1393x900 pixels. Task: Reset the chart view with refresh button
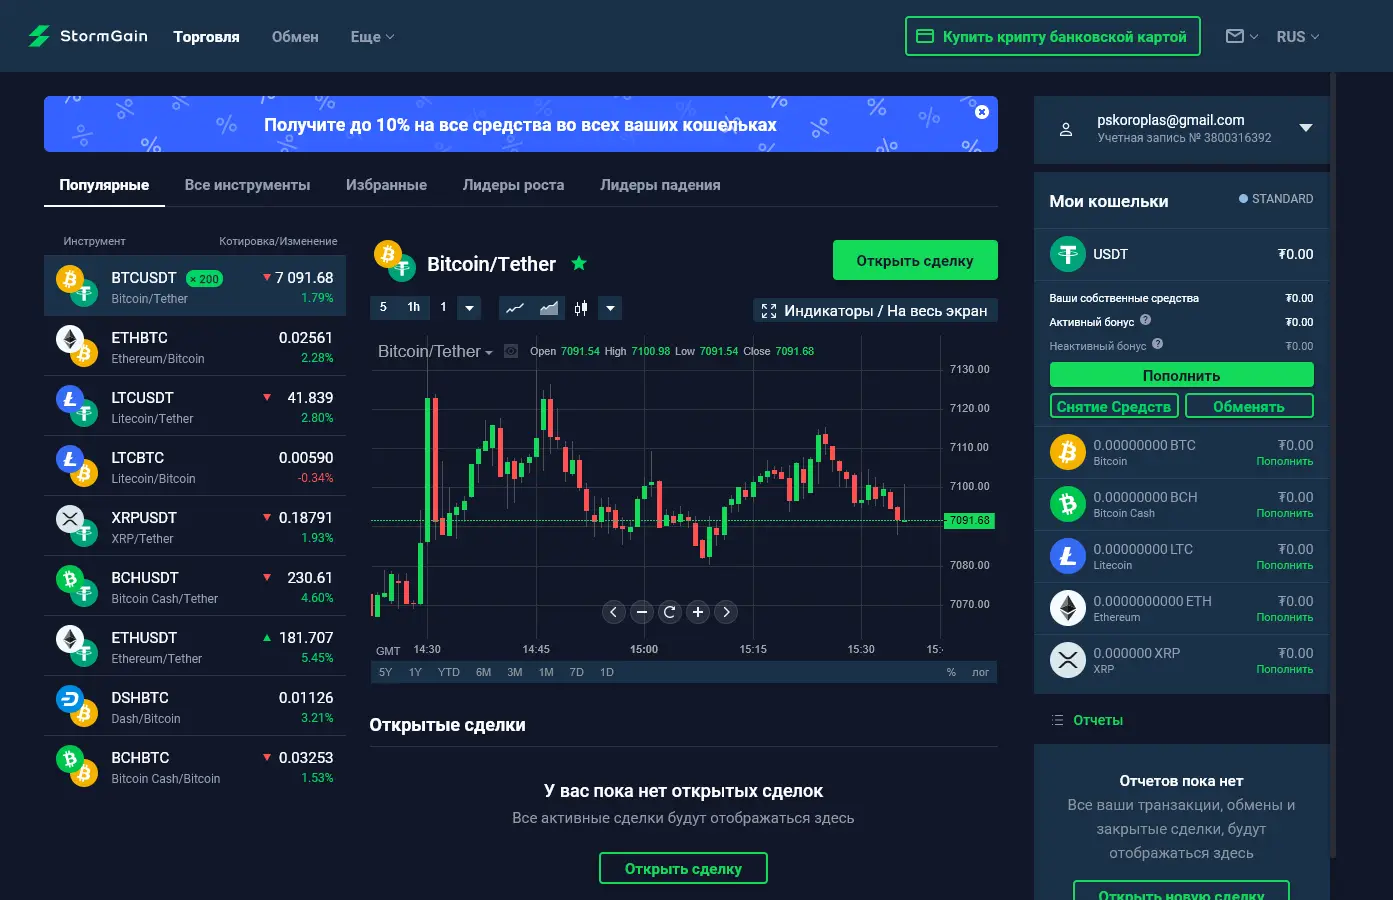(670, 612)
